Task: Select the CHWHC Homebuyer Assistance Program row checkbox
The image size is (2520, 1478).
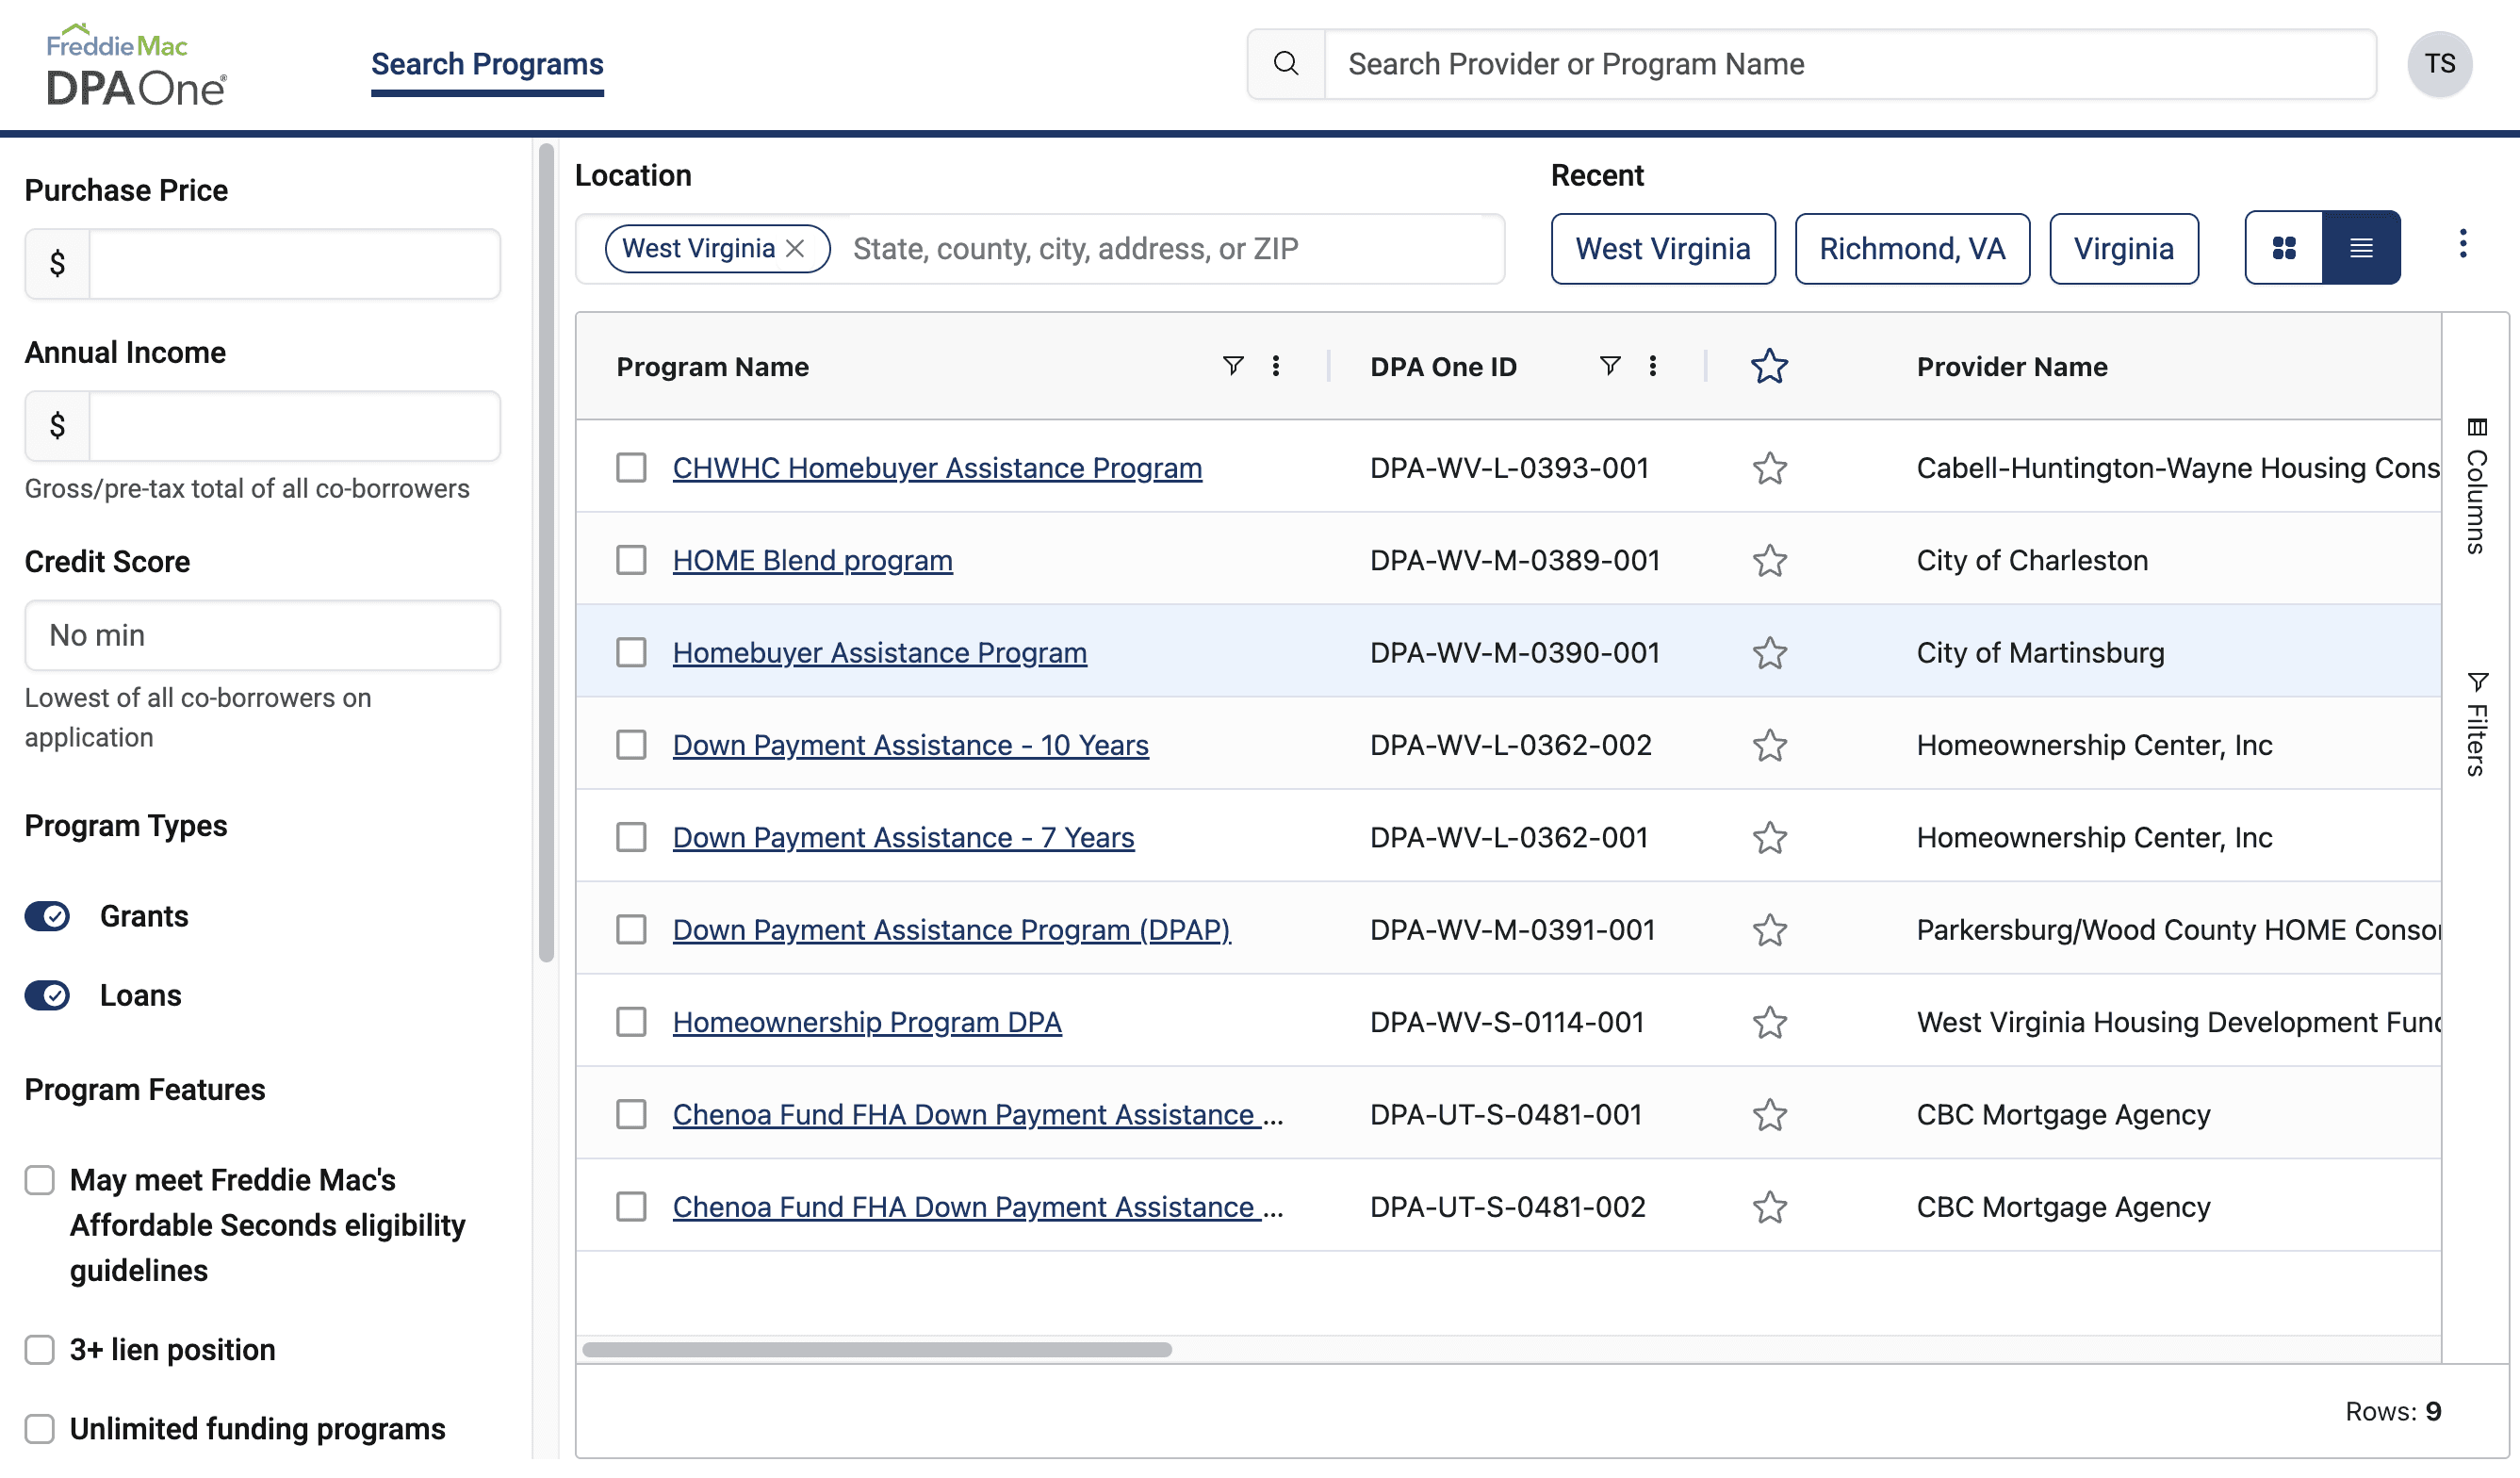Action: (x=631, y=468)
